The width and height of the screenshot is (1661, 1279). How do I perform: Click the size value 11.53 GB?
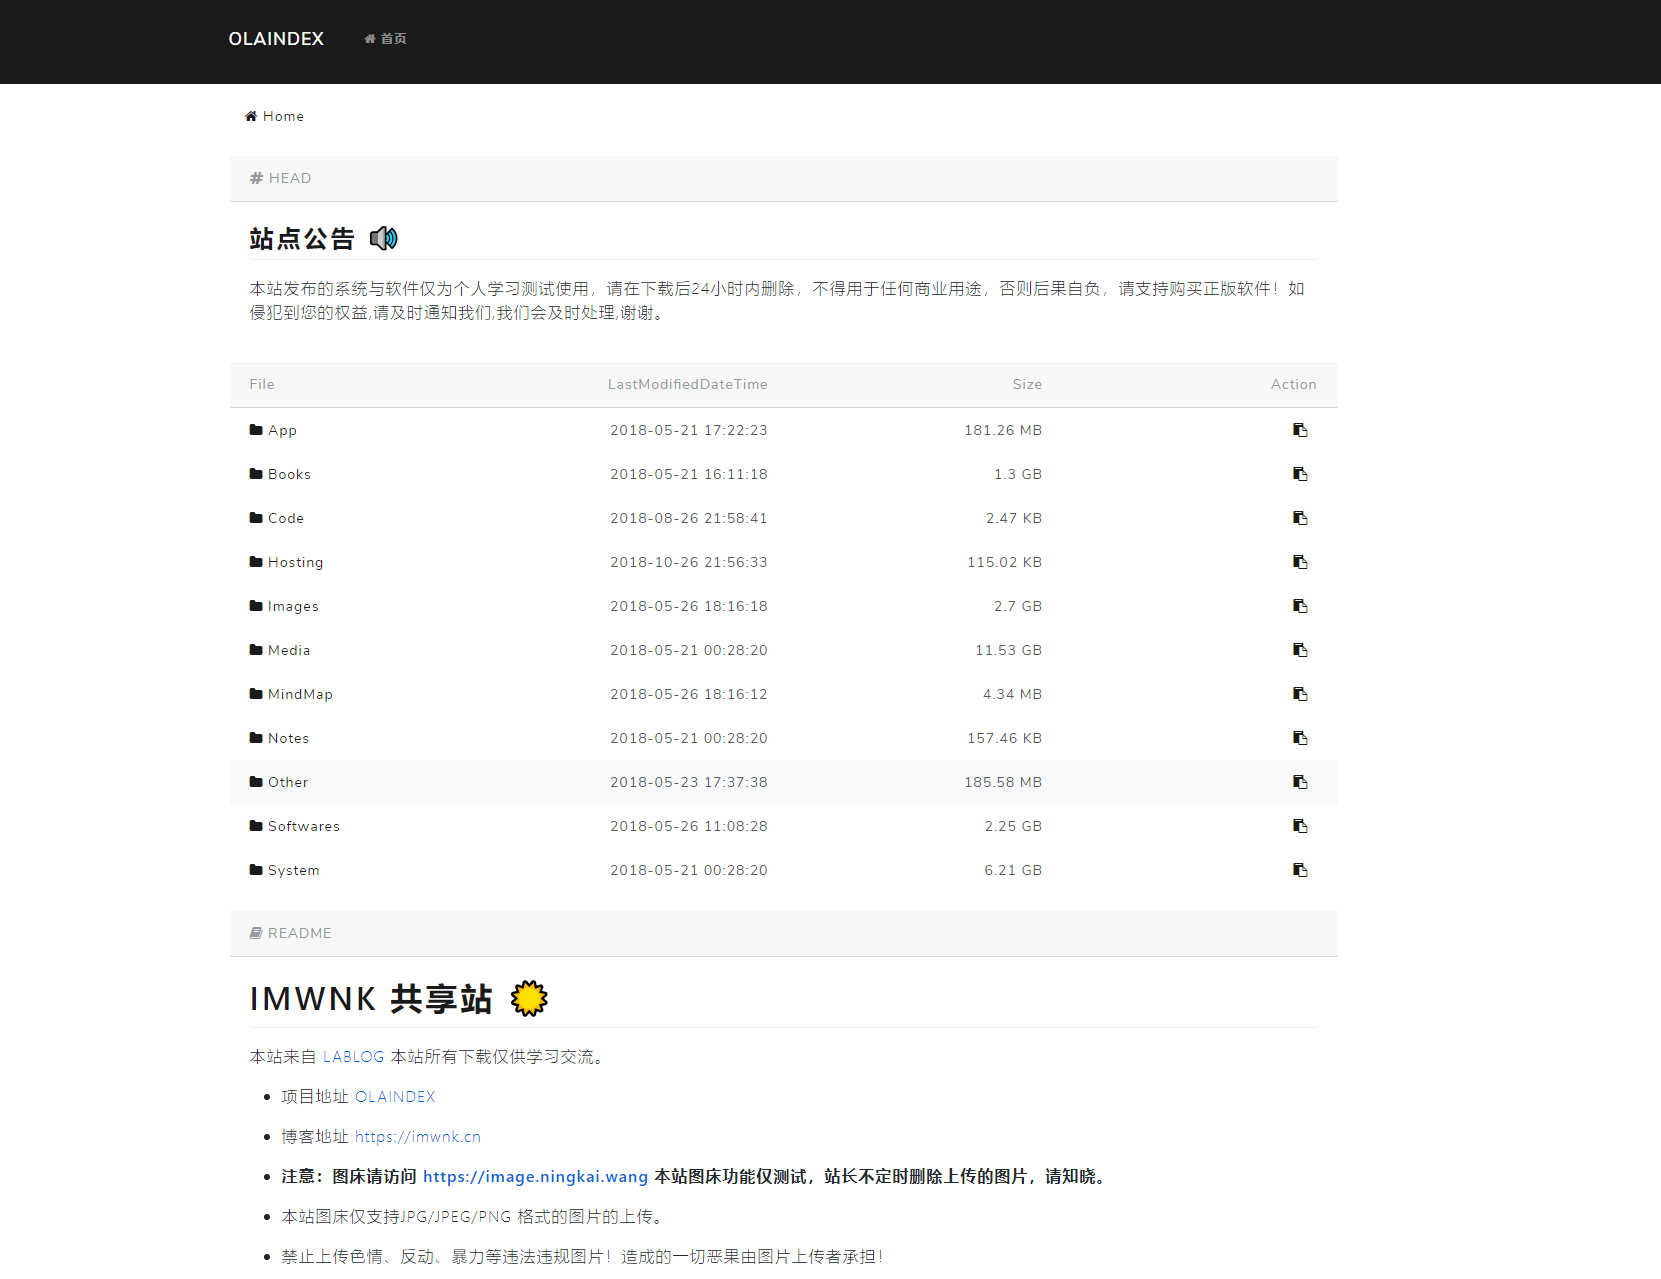click(1009, 650)
